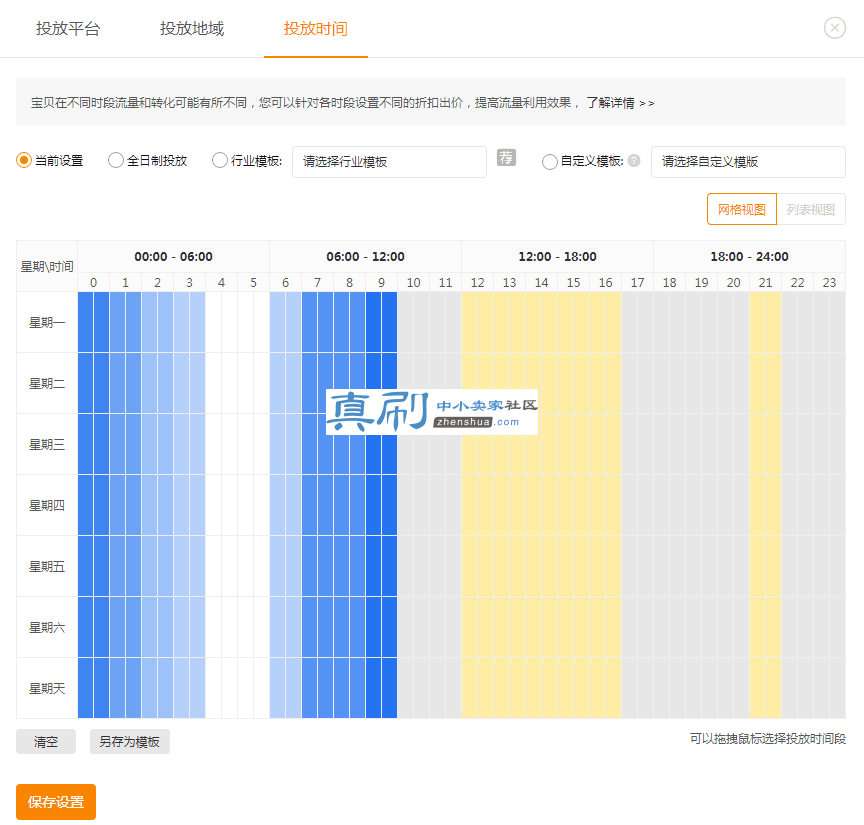Image resolution: width=864 pixels, height=825 pixels.
Task: Switch to 列表视图 list view
Action: point(811,209)
